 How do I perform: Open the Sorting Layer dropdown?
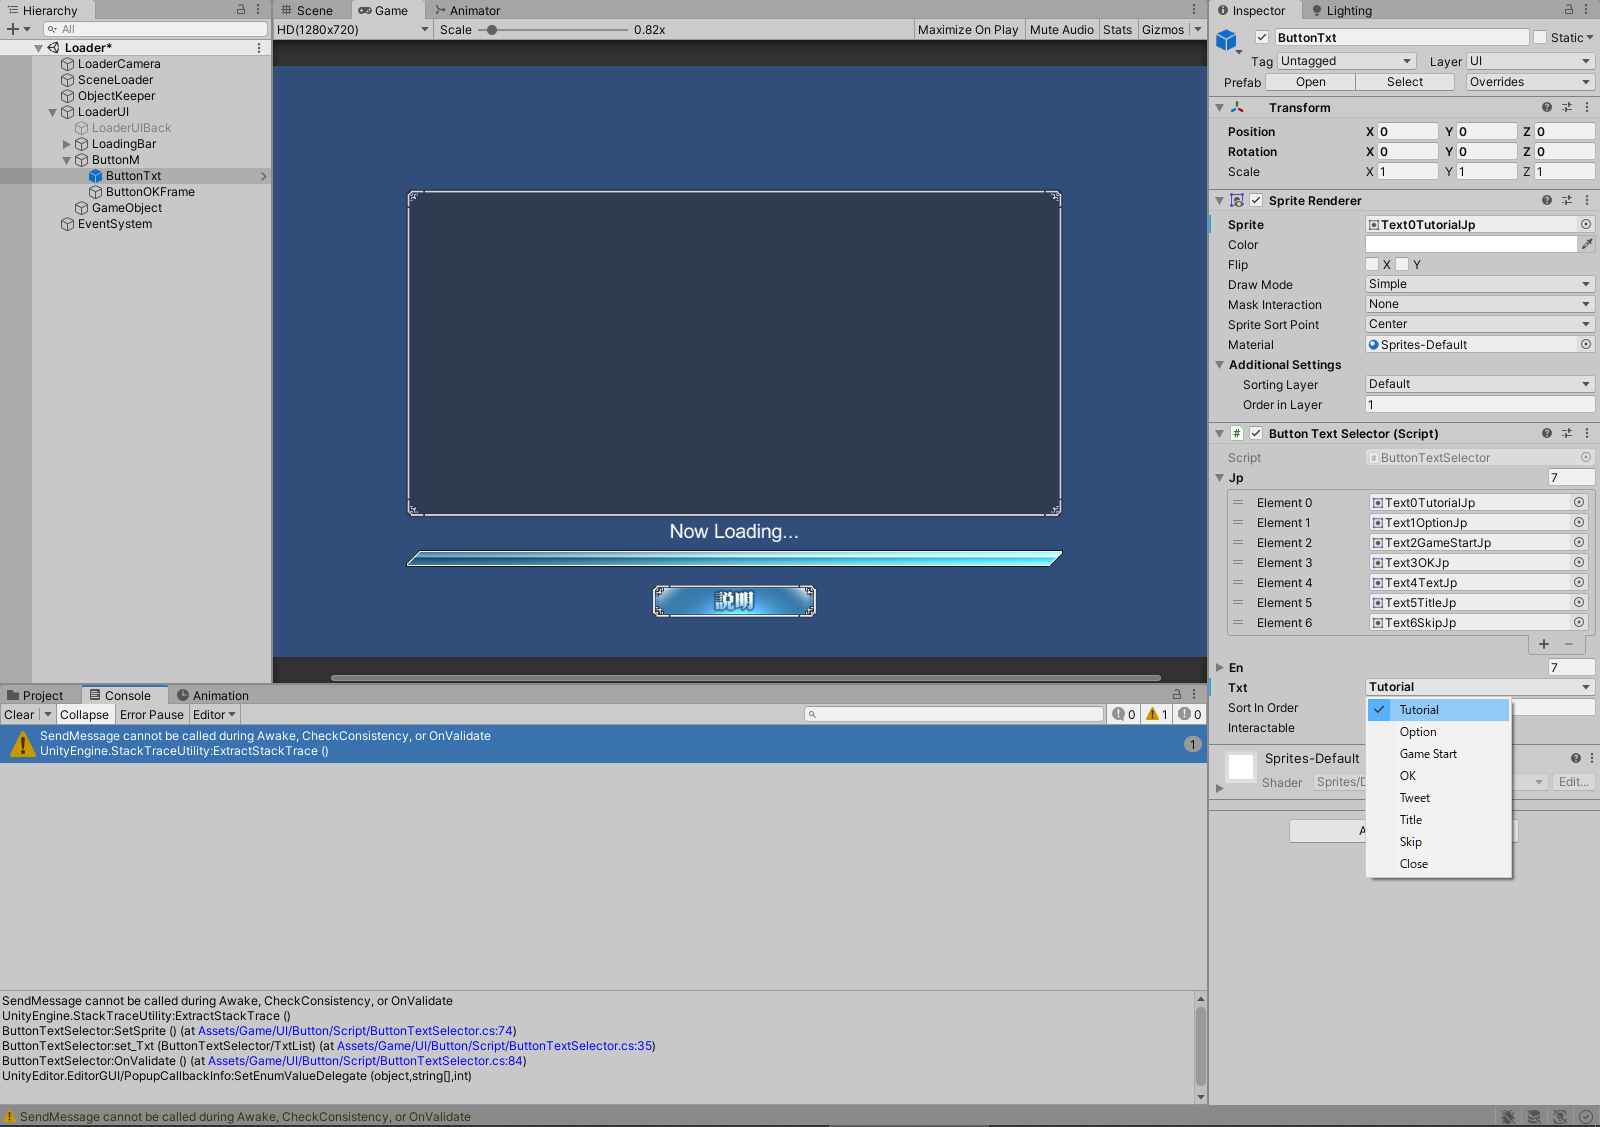click(1480, 384)
